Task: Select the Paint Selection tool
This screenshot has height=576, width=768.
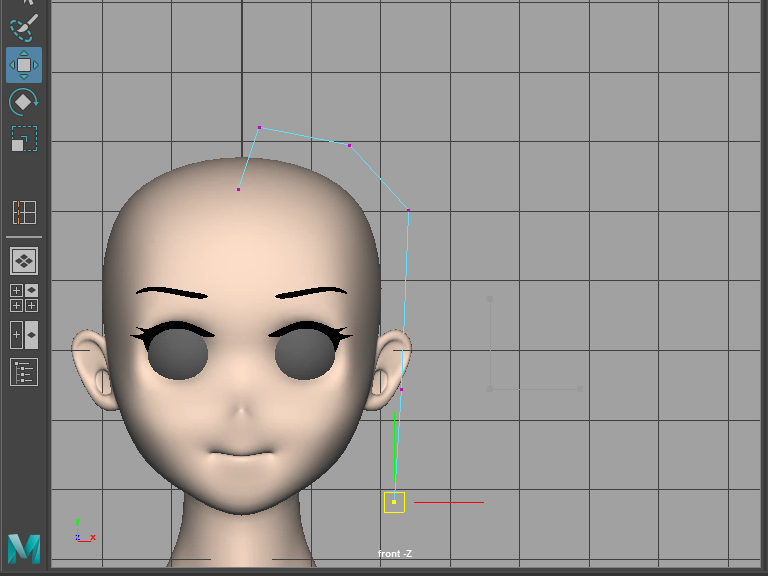Action: point(24,26)
